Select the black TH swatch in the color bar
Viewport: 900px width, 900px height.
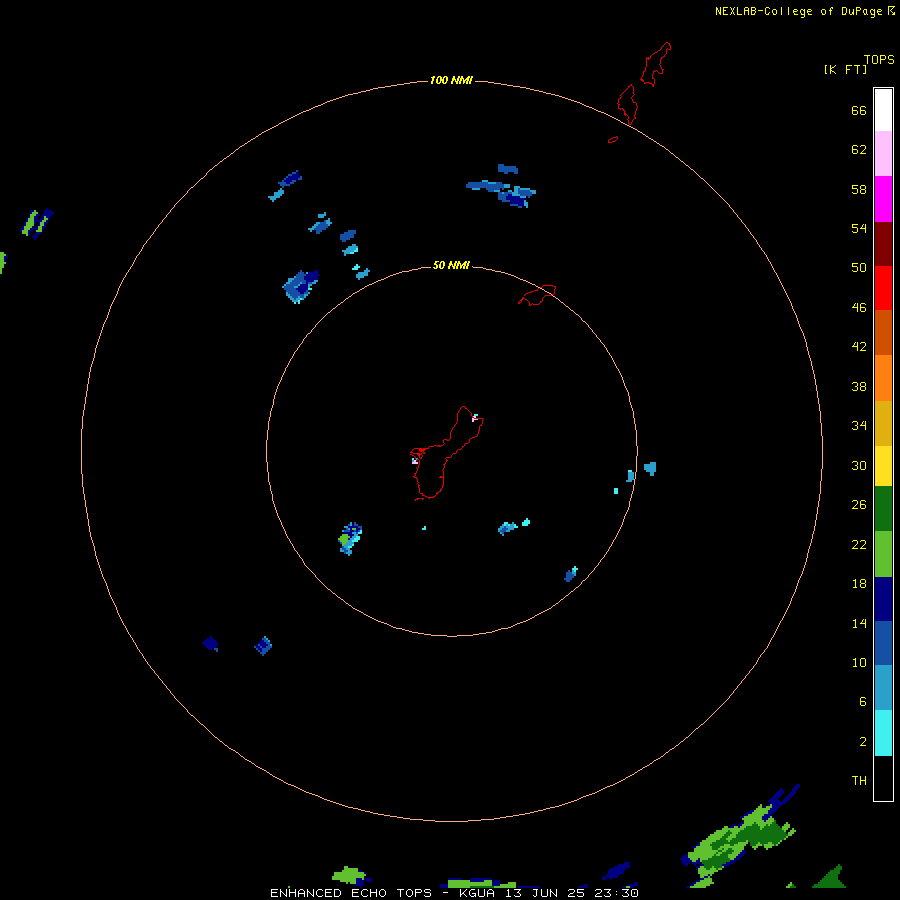point(883,778)
